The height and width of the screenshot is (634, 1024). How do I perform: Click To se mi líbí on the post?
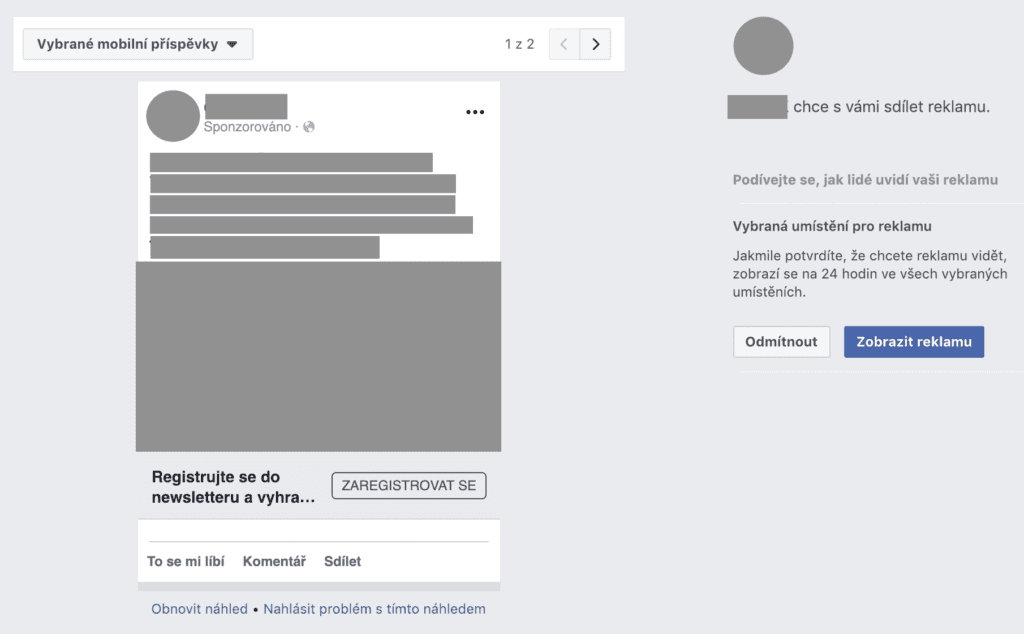point(184,561)
